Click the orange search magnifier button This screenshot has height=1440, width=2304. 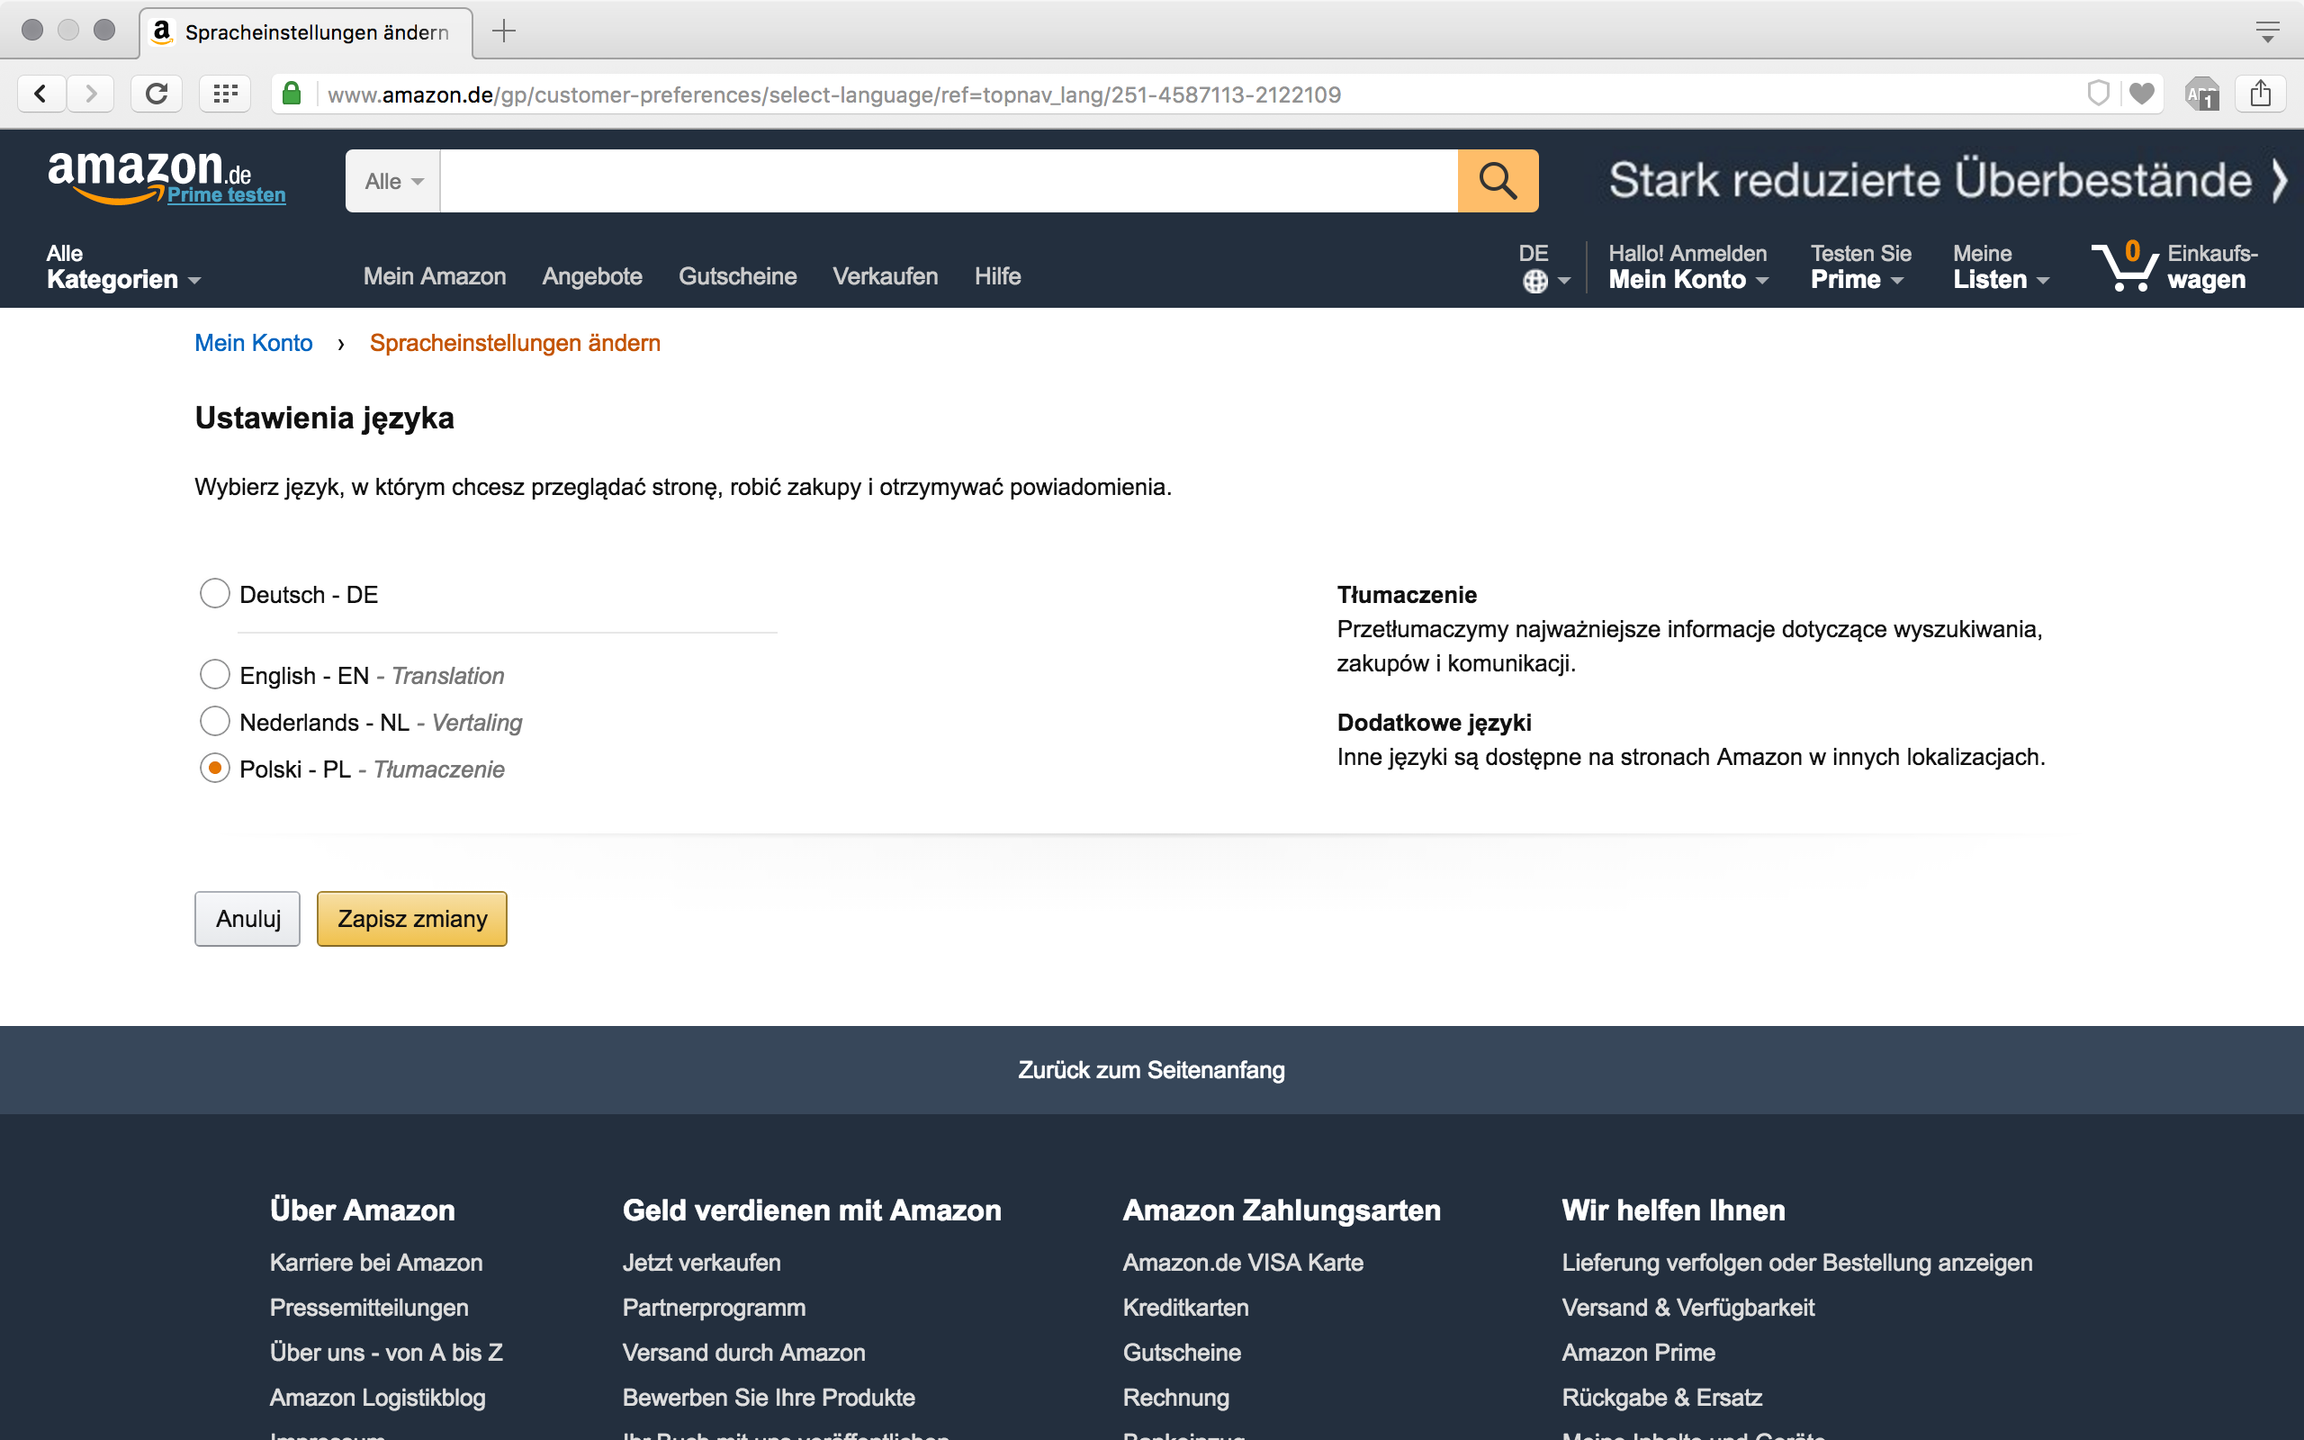pos(1497,181)
